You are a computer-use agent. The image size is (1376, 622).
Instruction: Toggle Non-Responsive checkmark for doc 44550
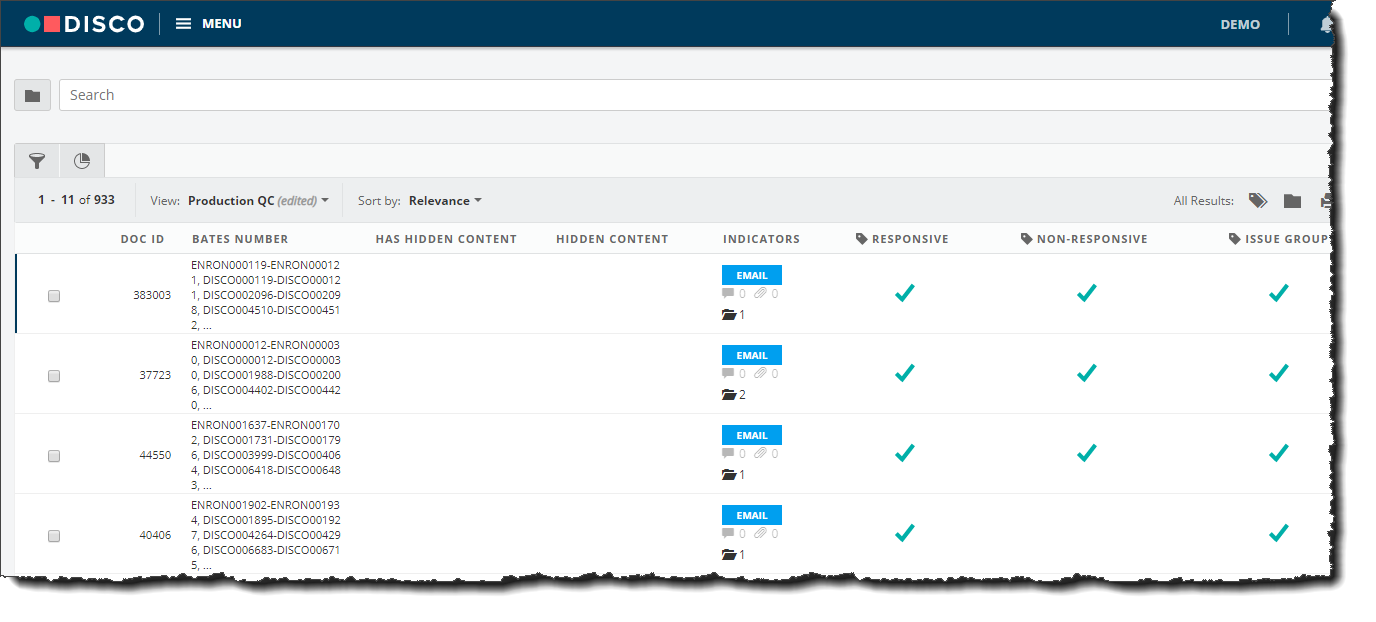[x=1087, y=453]
